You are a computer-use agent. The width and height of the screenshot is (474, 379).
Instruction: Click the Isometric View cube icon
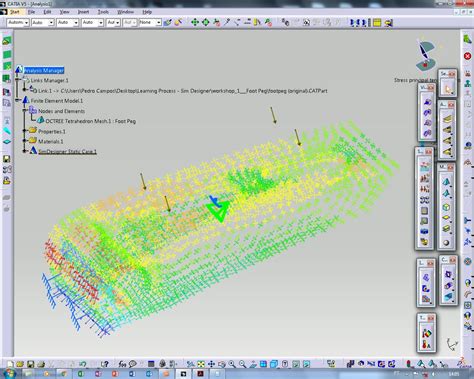tap(274, 364)
